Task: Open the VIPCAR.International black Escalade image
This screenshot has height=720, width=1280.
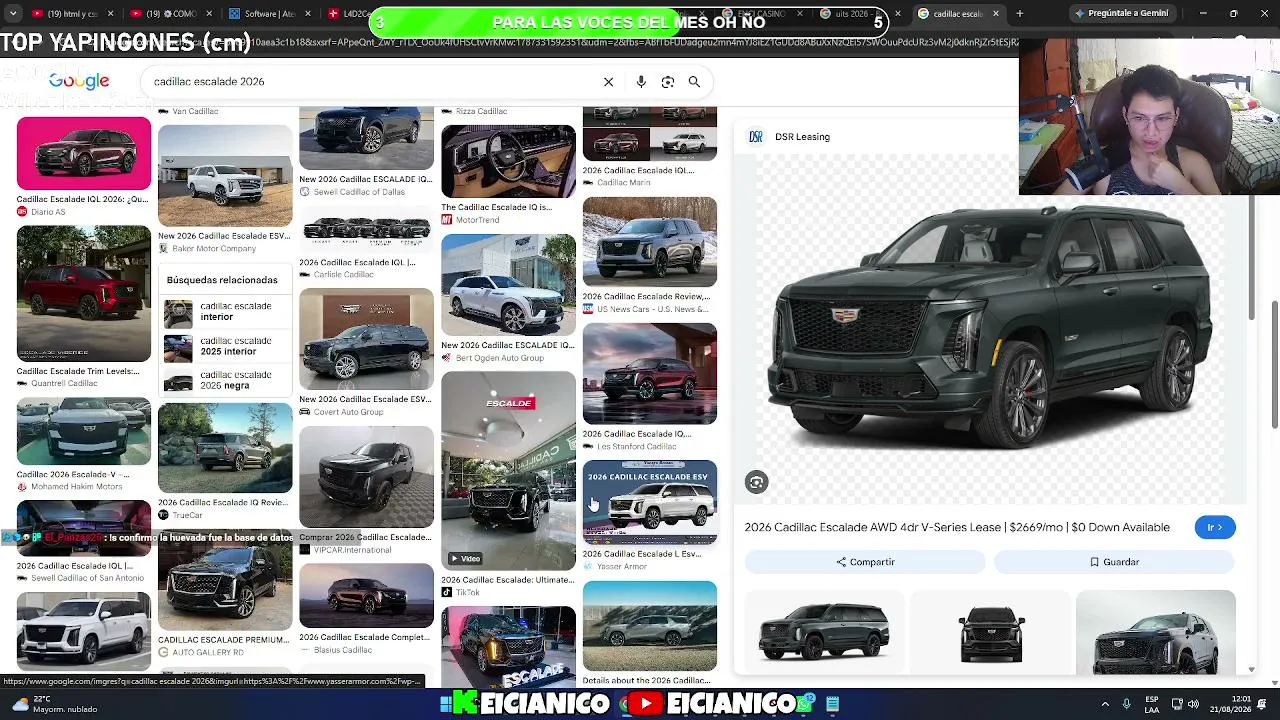Action: (366, 477)
